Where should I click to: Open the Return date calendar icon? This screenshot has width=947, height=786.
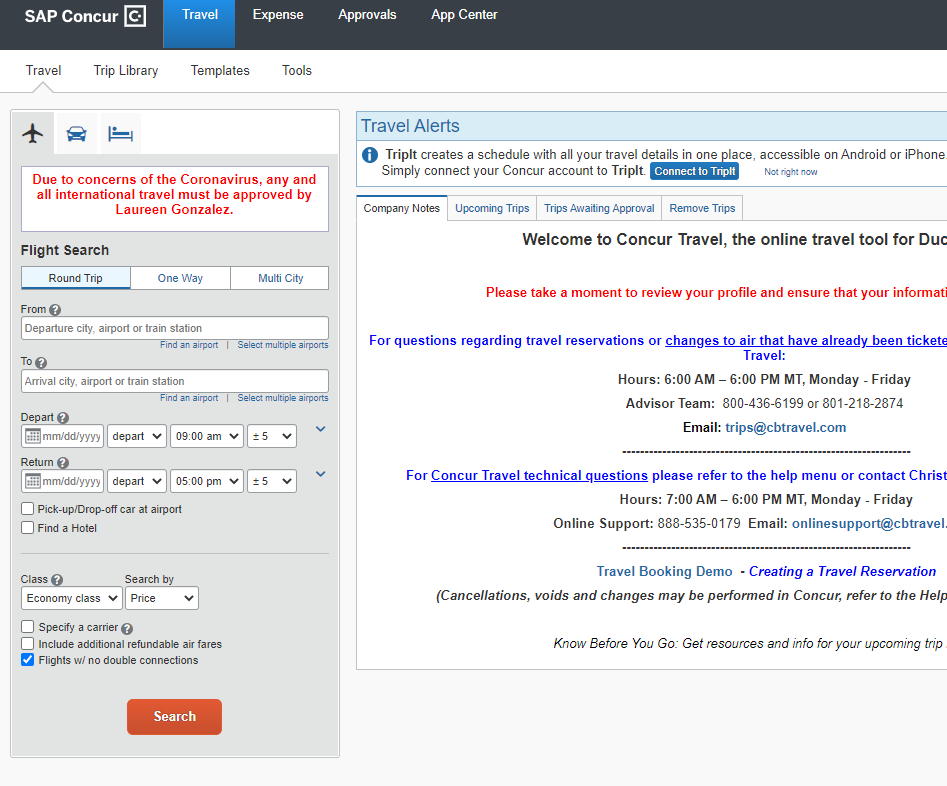click(33, 482)
